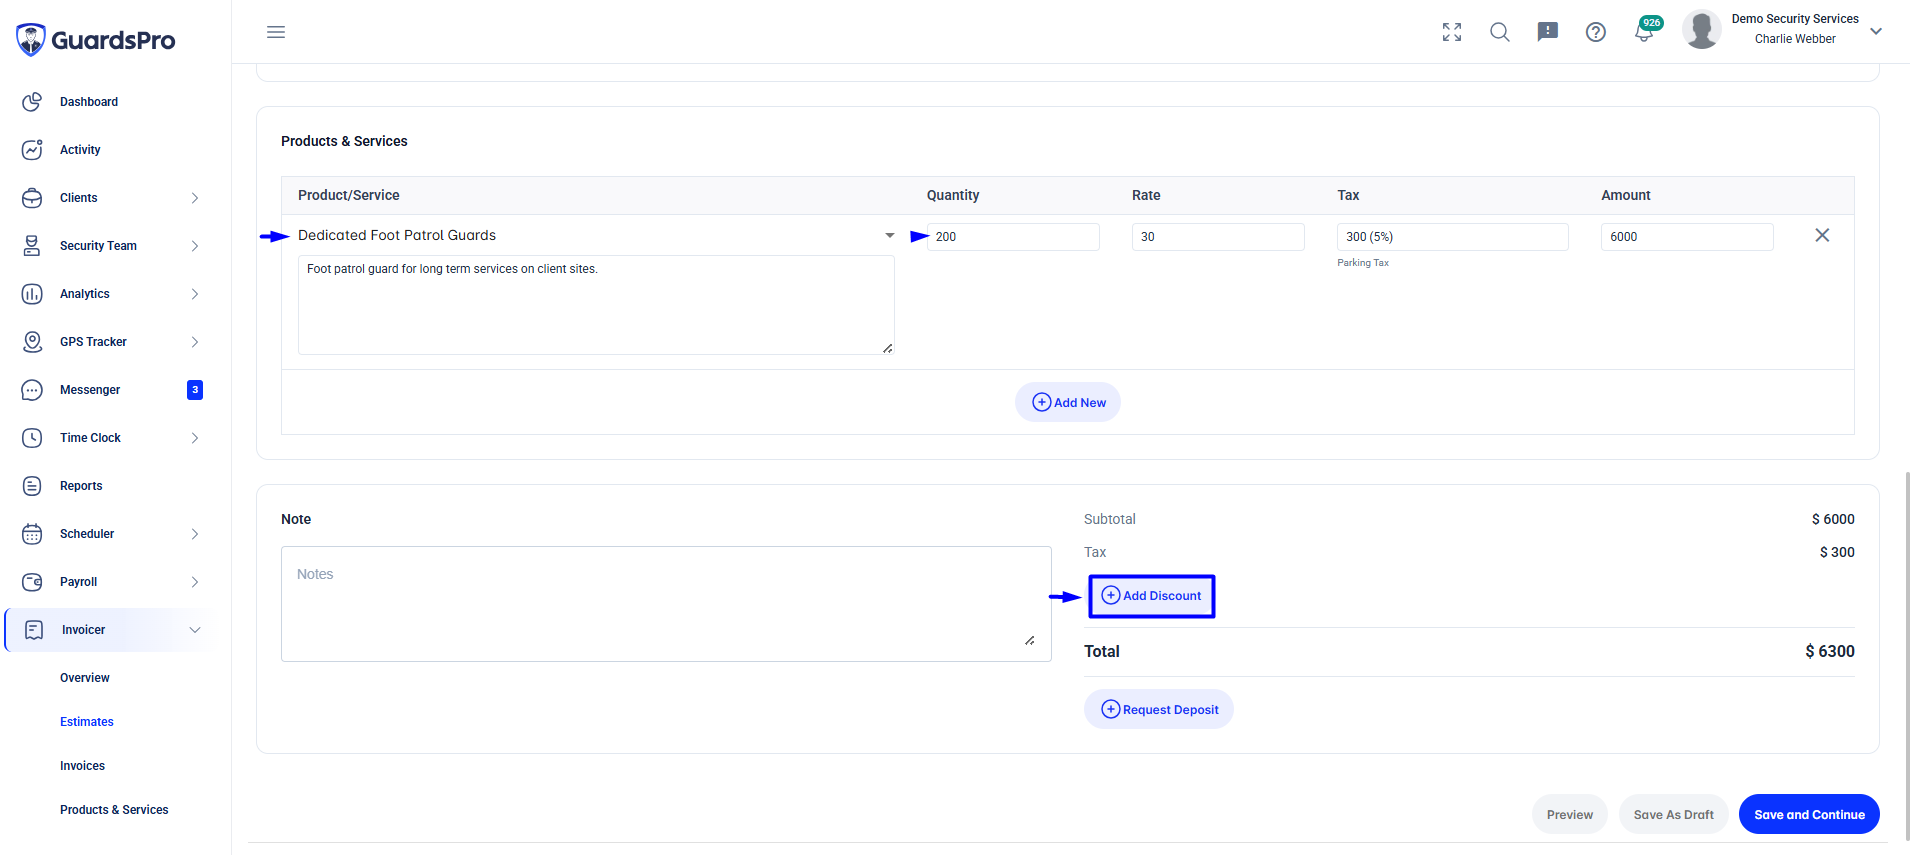Click Save As Draft button
Viewport: 1910px width, 855px height.
pyautogui.click(x=1674, y=814)
